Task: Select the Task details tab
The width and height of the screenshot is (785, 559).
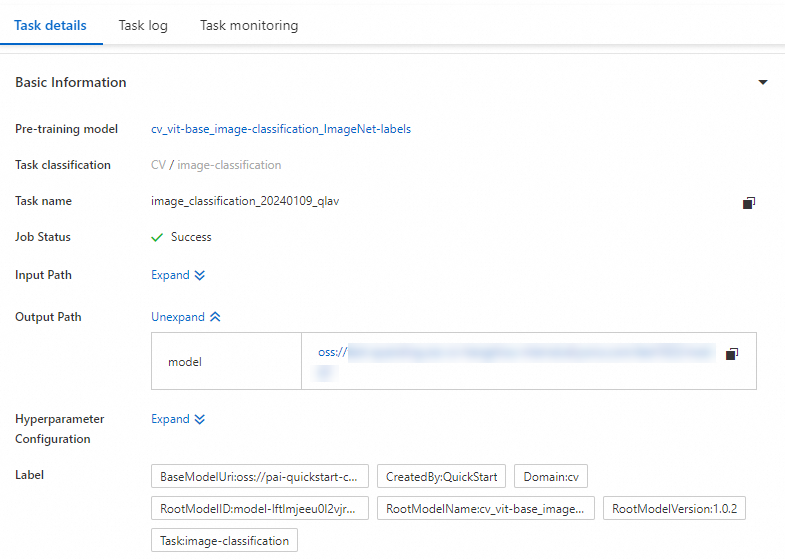Action: pyautogui.click(x=50, y=25)
